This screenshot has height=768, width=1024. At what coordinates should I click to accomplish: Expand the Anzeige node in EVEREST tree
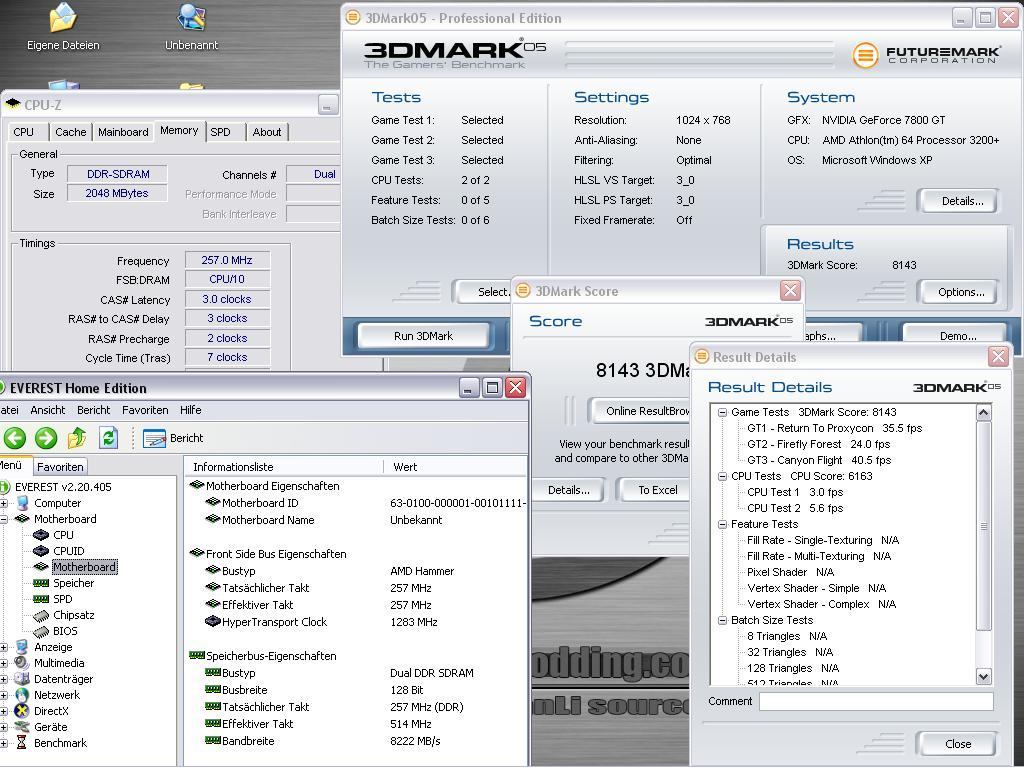[x=3, y=647]
